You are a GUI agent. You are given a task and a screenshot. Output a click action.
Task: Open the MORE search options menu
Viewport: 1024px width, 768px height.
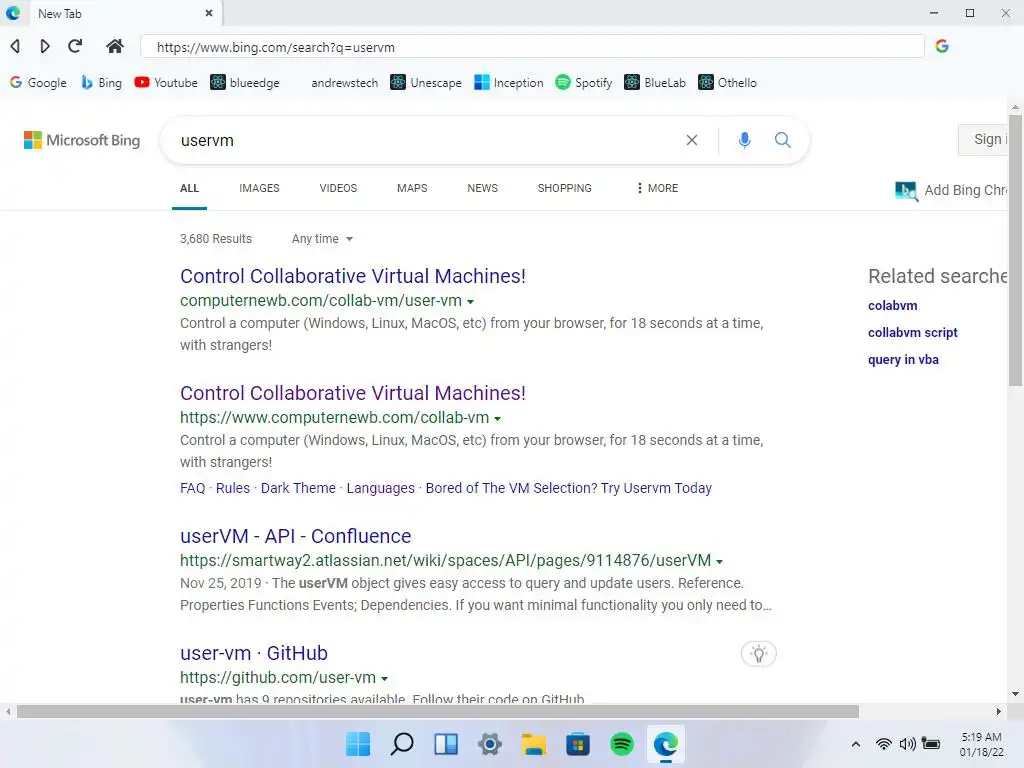click(x=657, y=188)
